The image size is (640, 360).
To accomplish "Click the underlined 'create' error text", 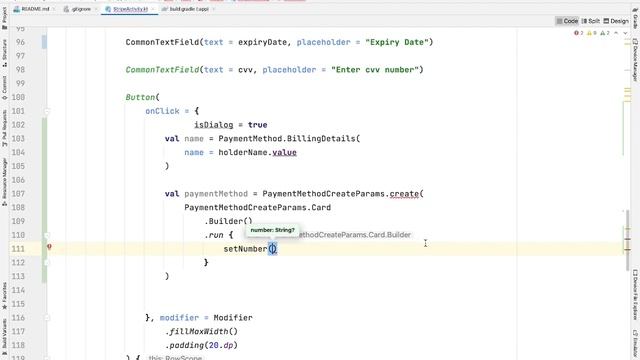I will [x=404, y=194].
